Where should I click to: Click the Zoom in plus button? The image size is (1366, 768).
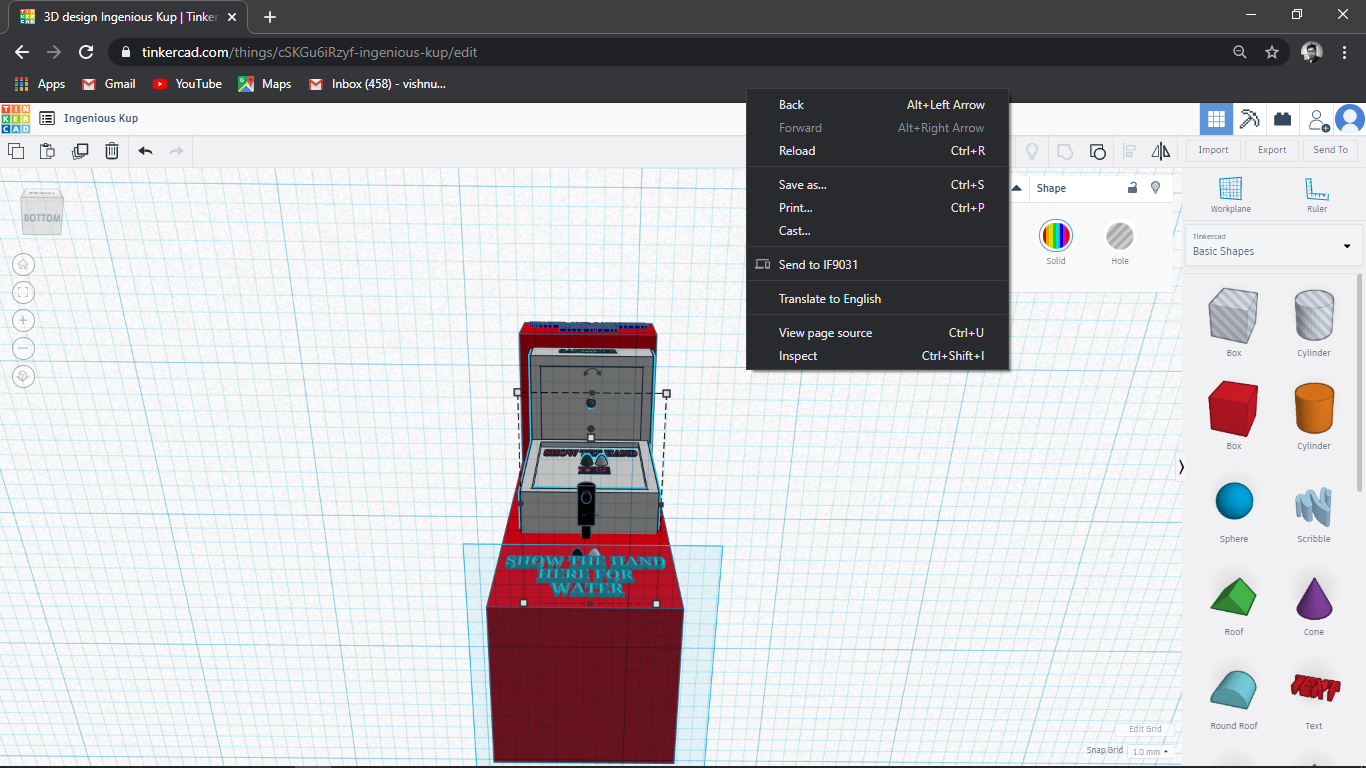point(24,320)
